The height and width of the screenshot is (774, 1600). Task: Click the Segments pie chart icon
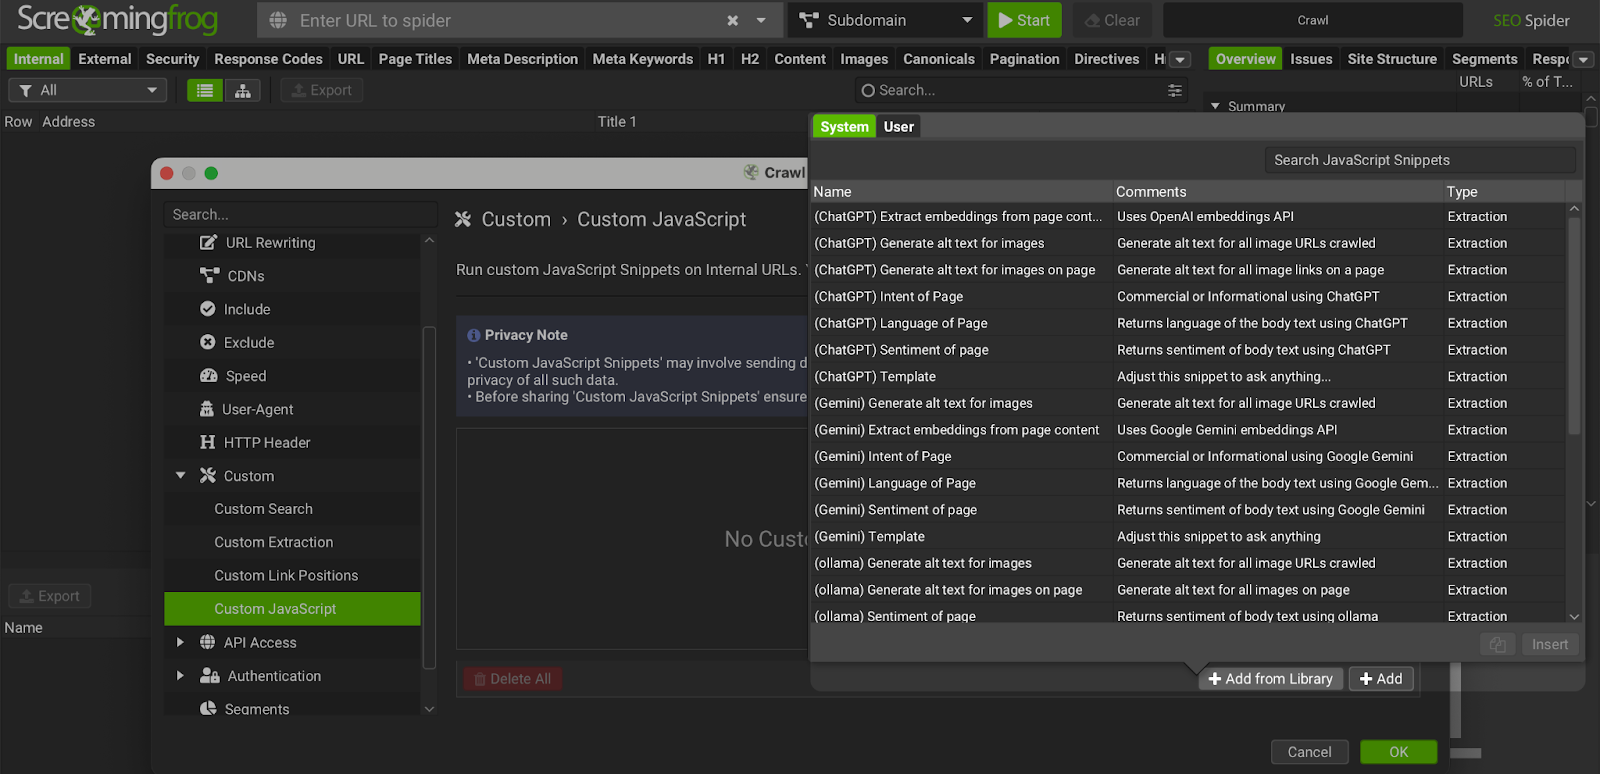pyautogui.click(x=208, y=708)
